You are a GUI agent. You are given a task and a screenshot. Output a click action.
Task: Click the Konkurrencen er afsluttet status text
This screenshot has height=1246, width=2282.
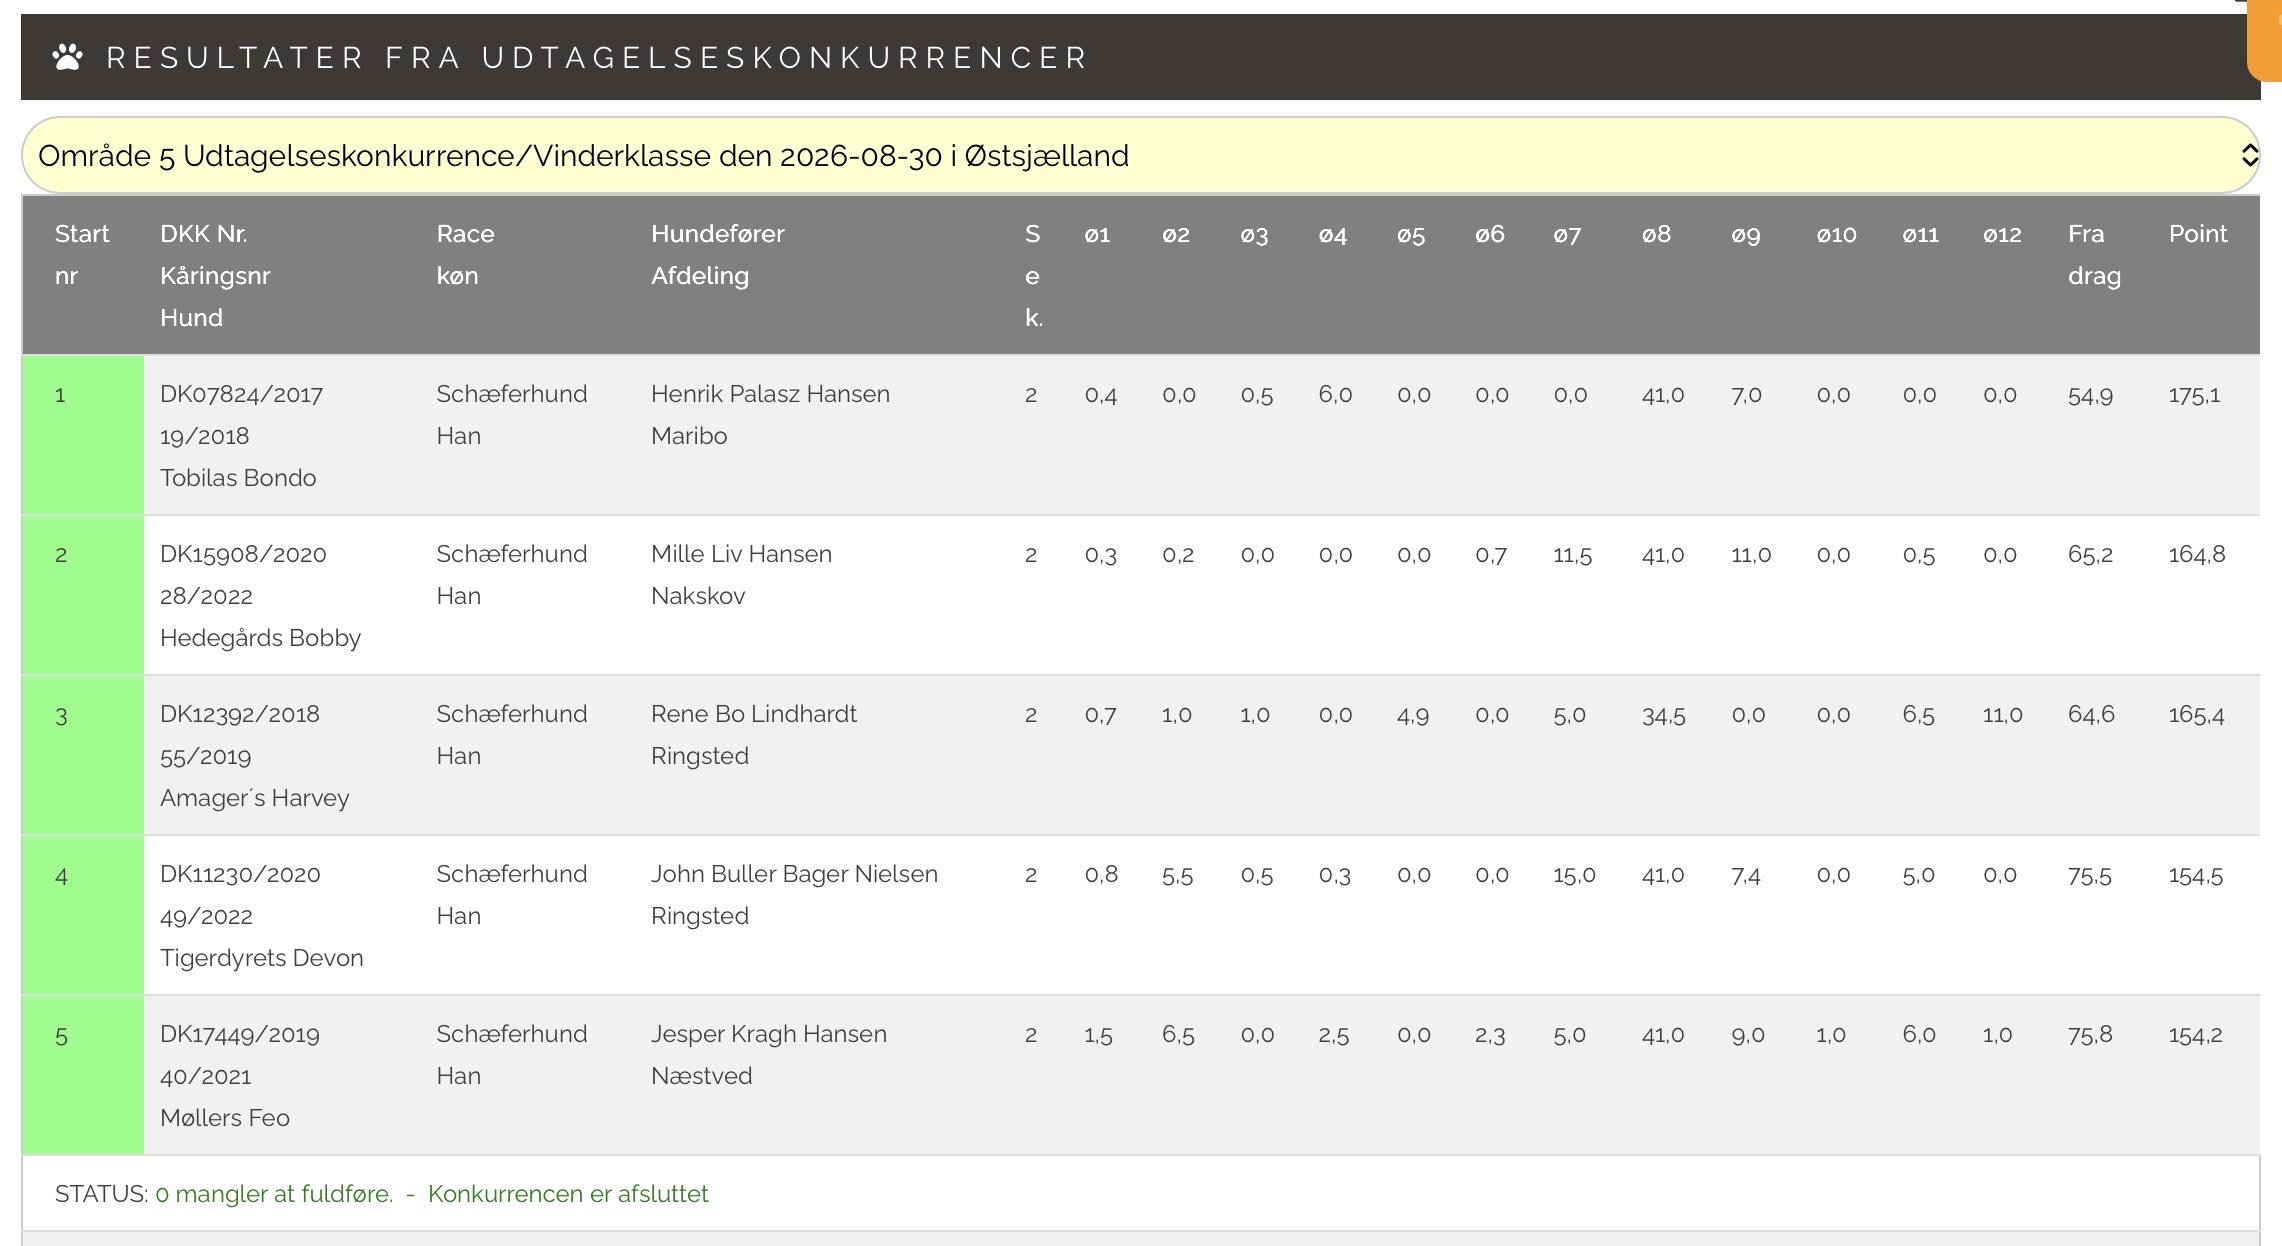568,1194
